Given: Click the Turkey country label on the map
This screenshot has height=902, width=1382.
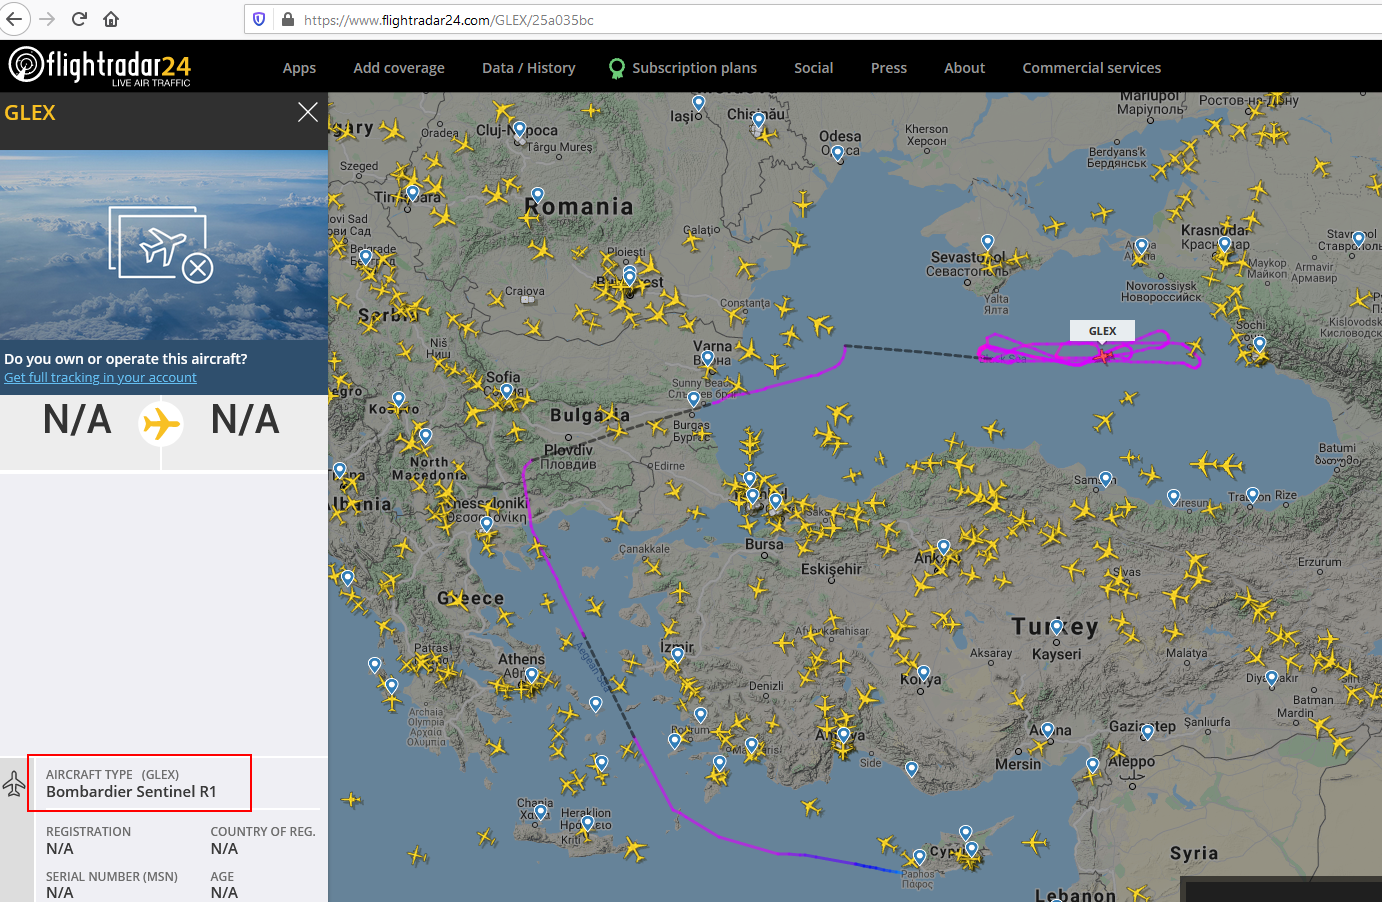Looking at the screenshot, I should click(1055, 627).
